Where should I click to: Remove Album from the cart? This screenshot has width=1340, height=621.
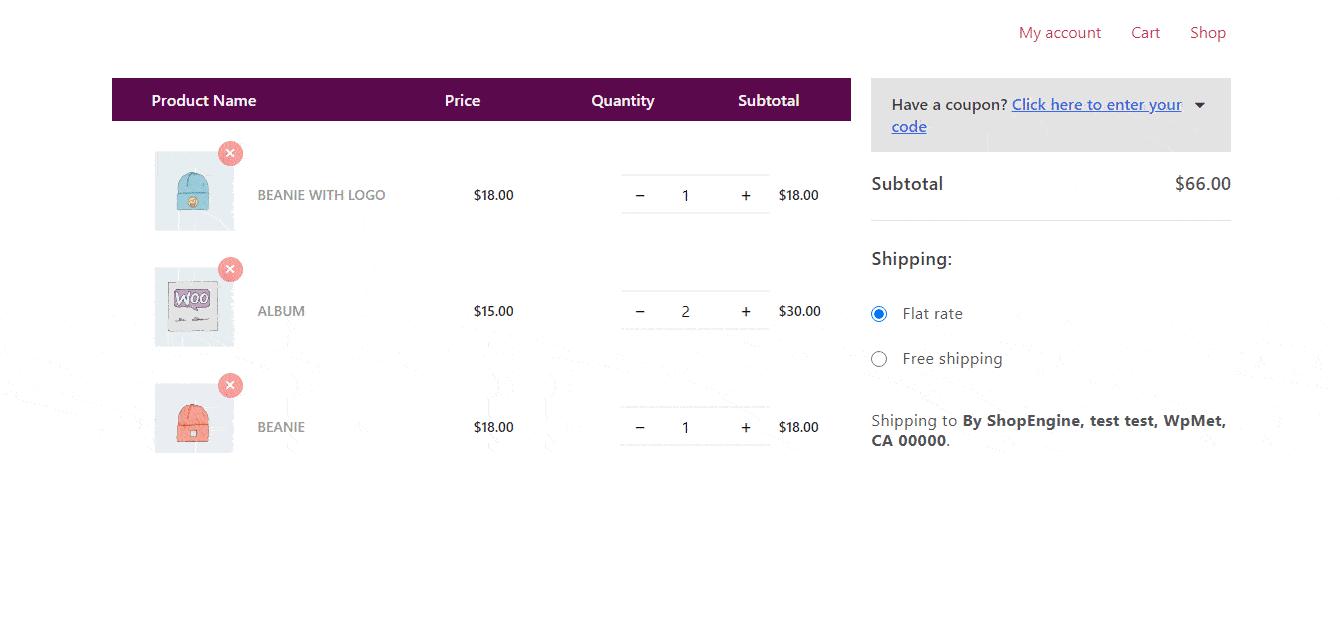point(231,269)
